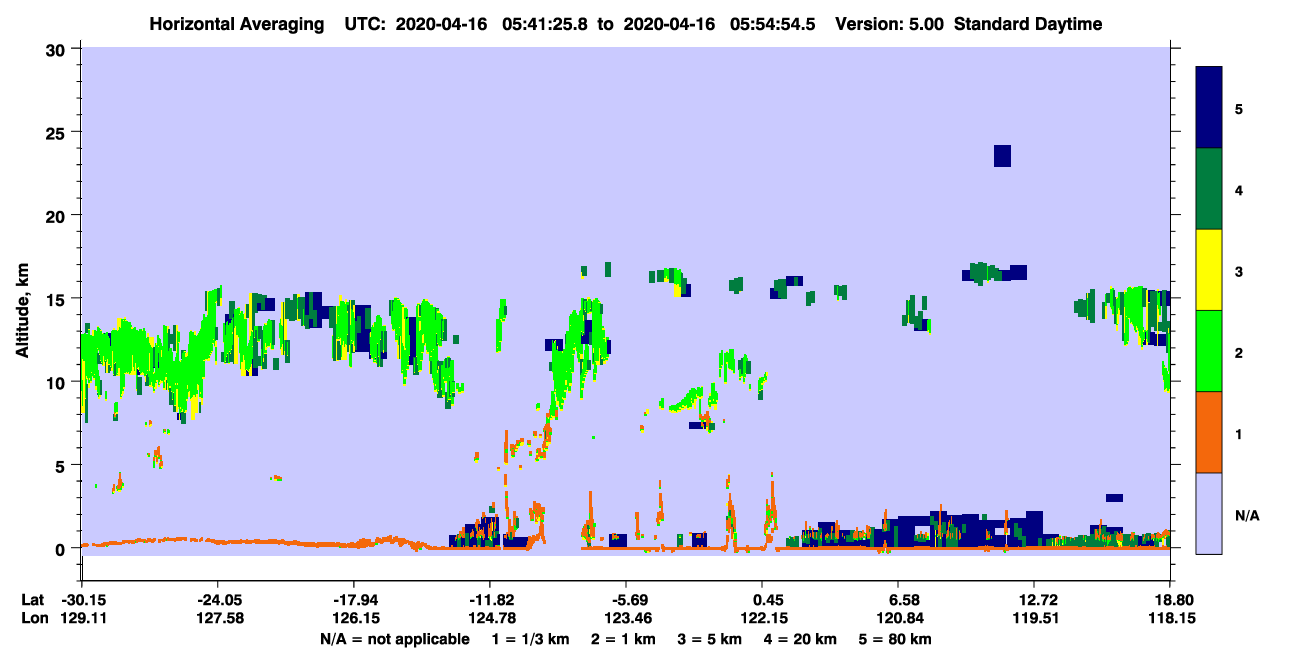Image resolution: width=1300 pixels, height=667 pixels.
Task: Click the longitude value 122.15
Action: click(x=762, y=618)
